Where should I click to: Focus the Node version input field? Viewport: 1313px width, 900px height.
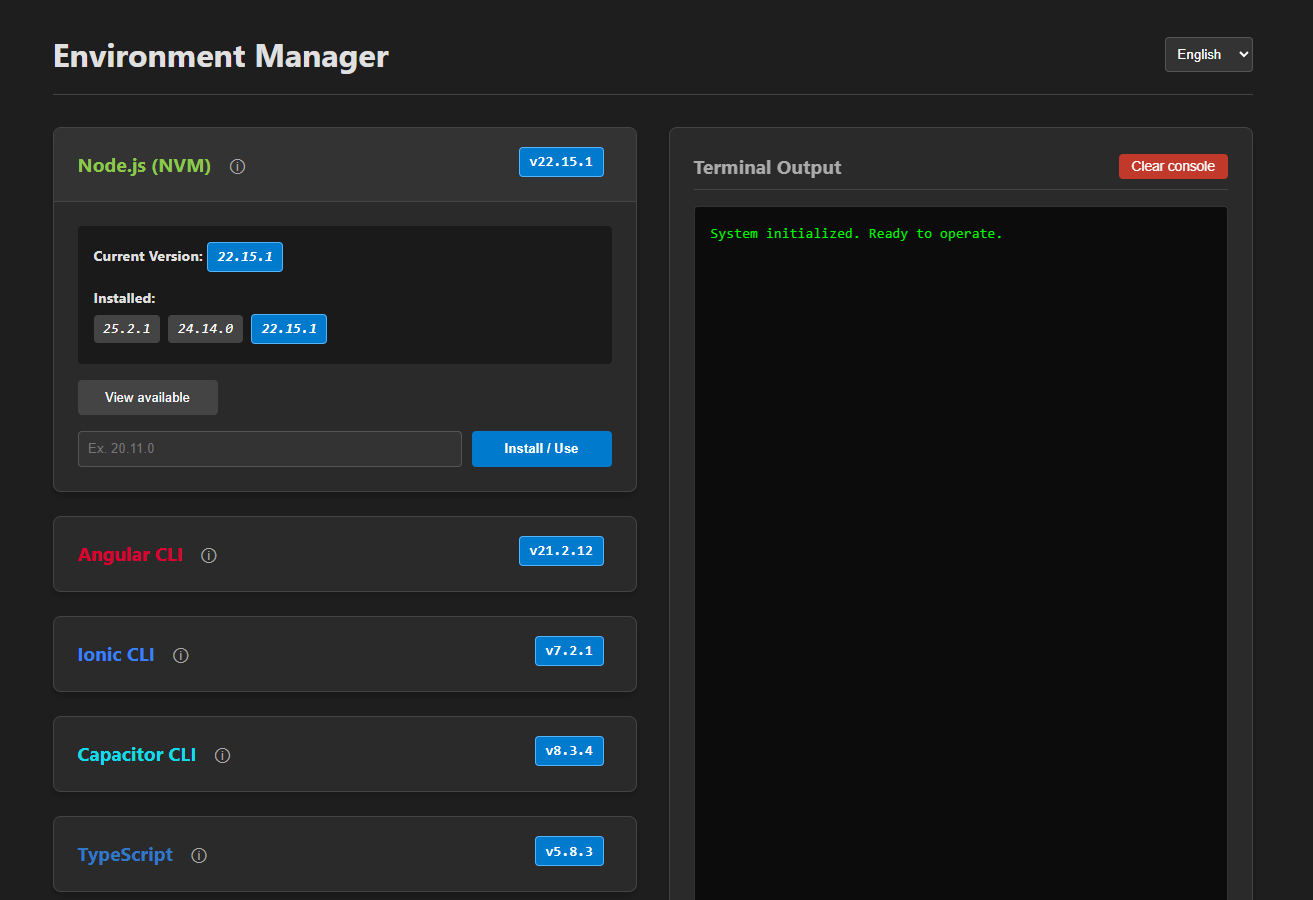point(270,449)
